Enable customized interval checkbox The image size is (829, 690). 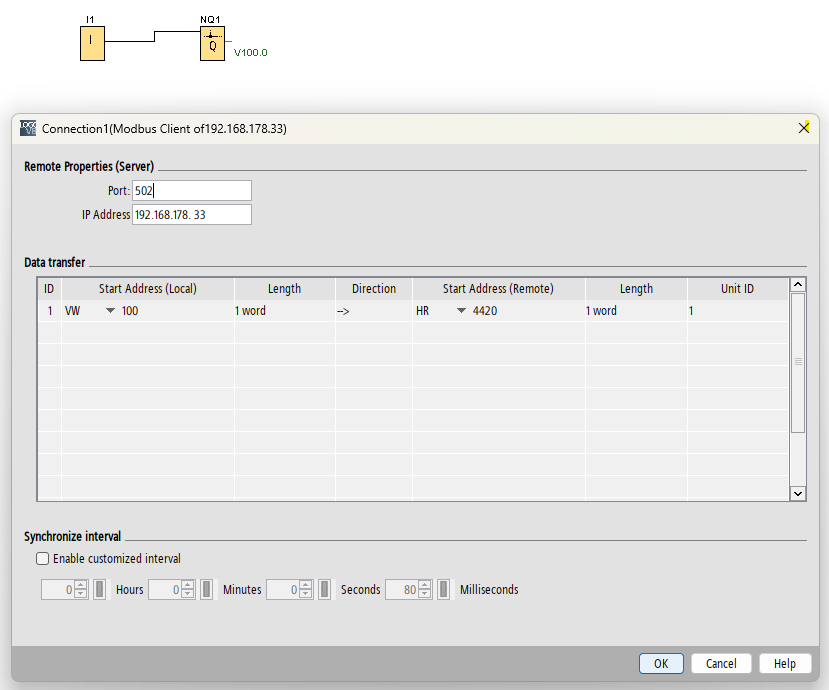click(42, 559)
